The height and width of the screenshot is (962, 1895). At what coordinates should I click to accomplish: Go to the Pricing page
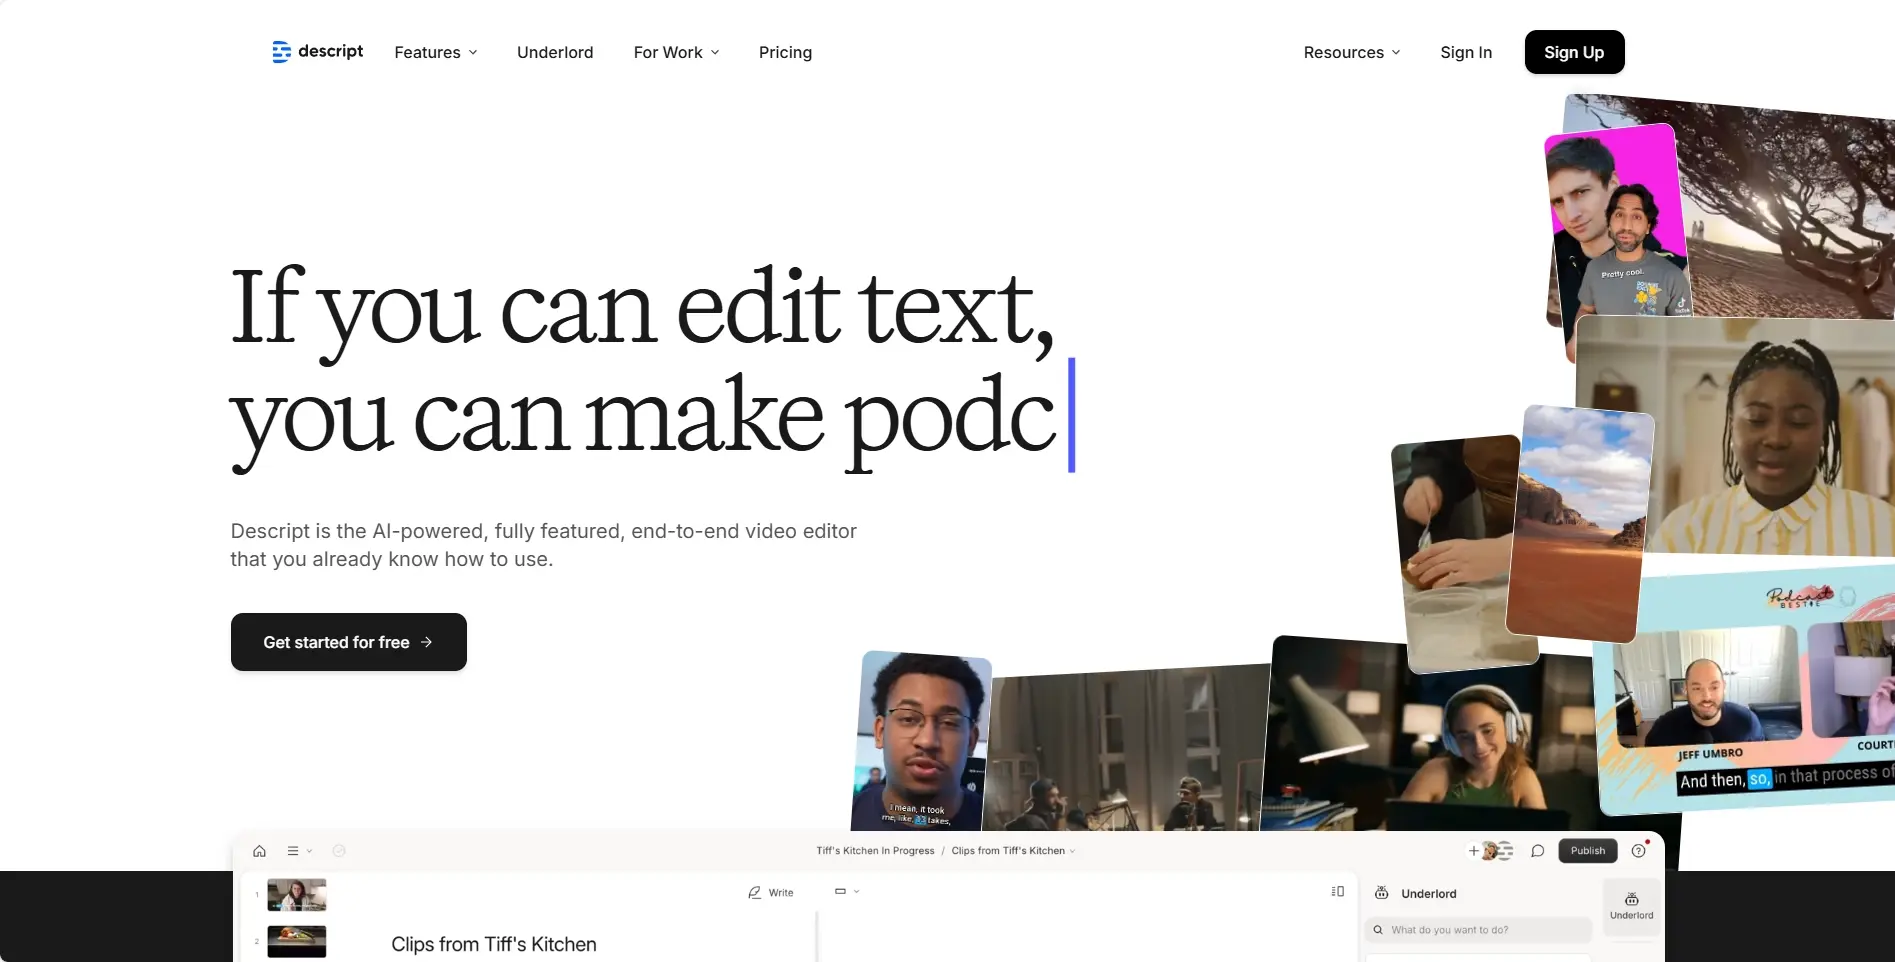785,52
